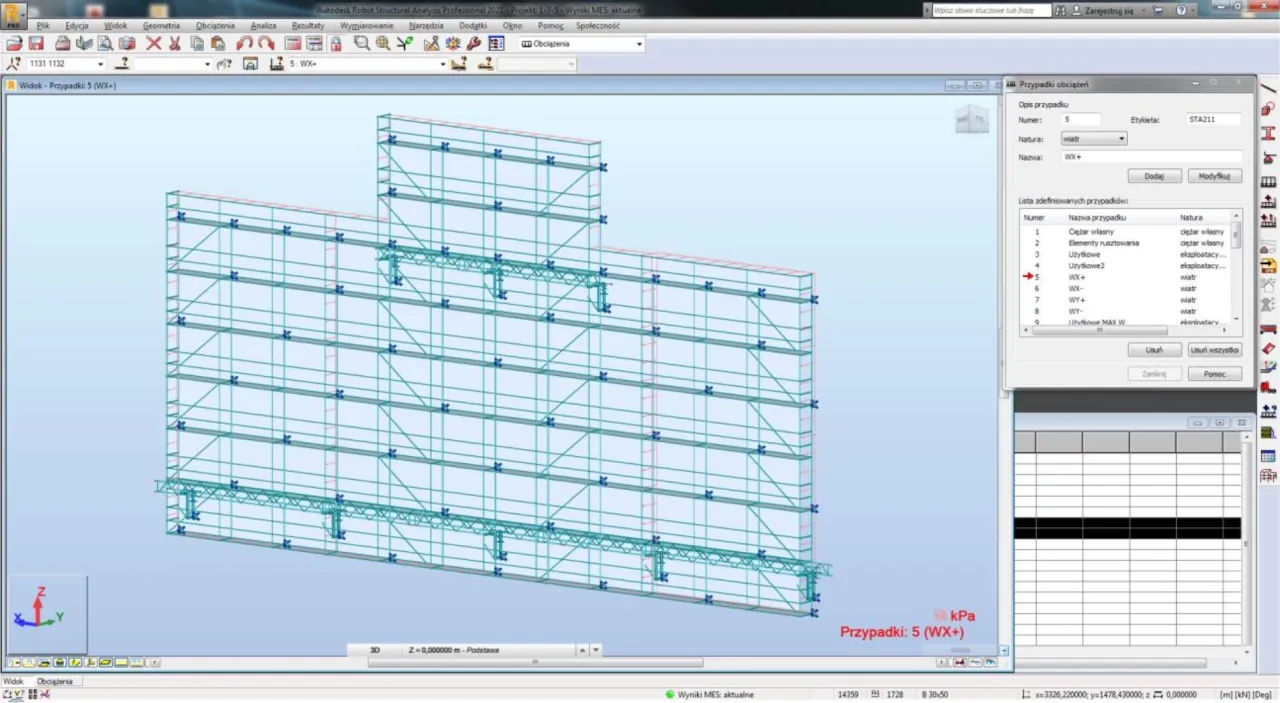Open the Analiza menu
Screen dimensions: 1280x703
click(x=263, y=25)
